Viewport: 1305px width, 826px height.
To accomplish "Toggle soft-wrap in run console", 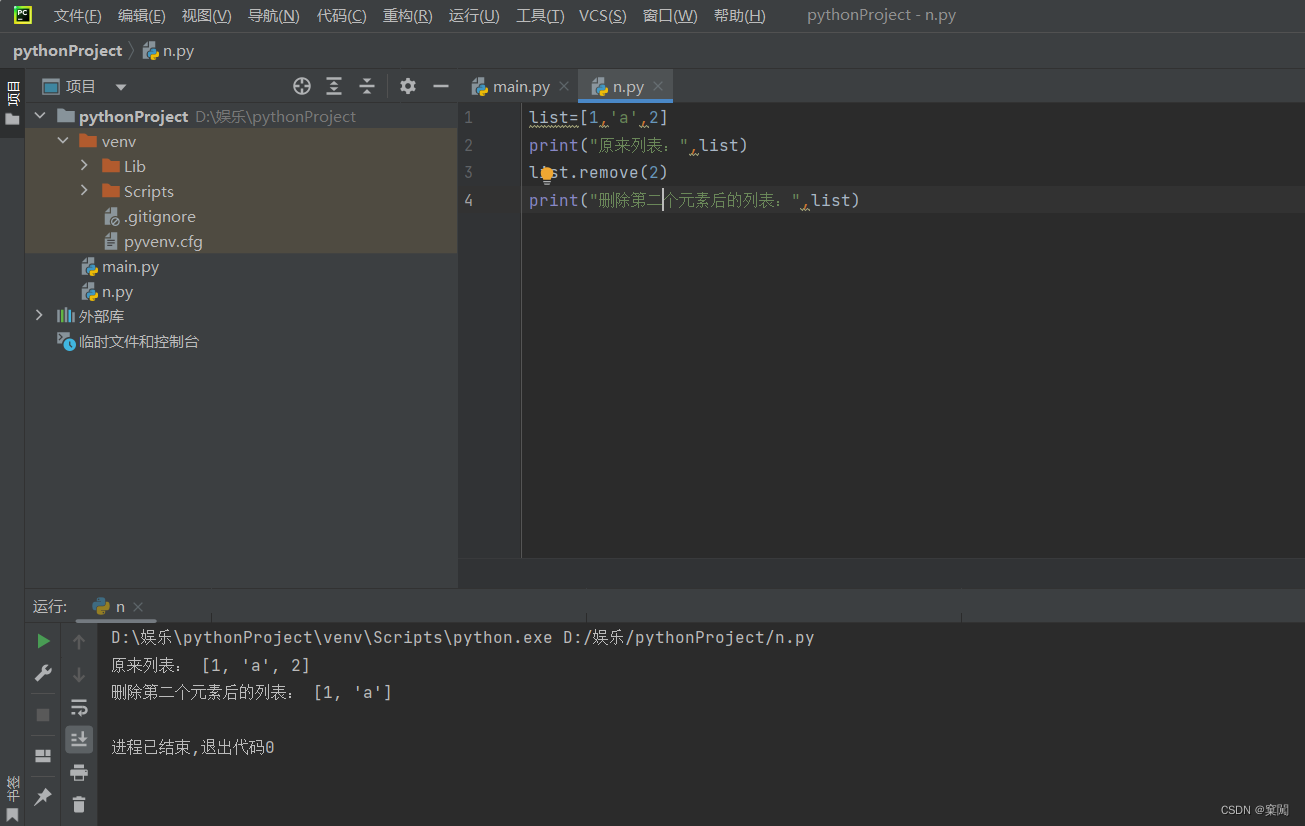I will (x=79, y=708).
